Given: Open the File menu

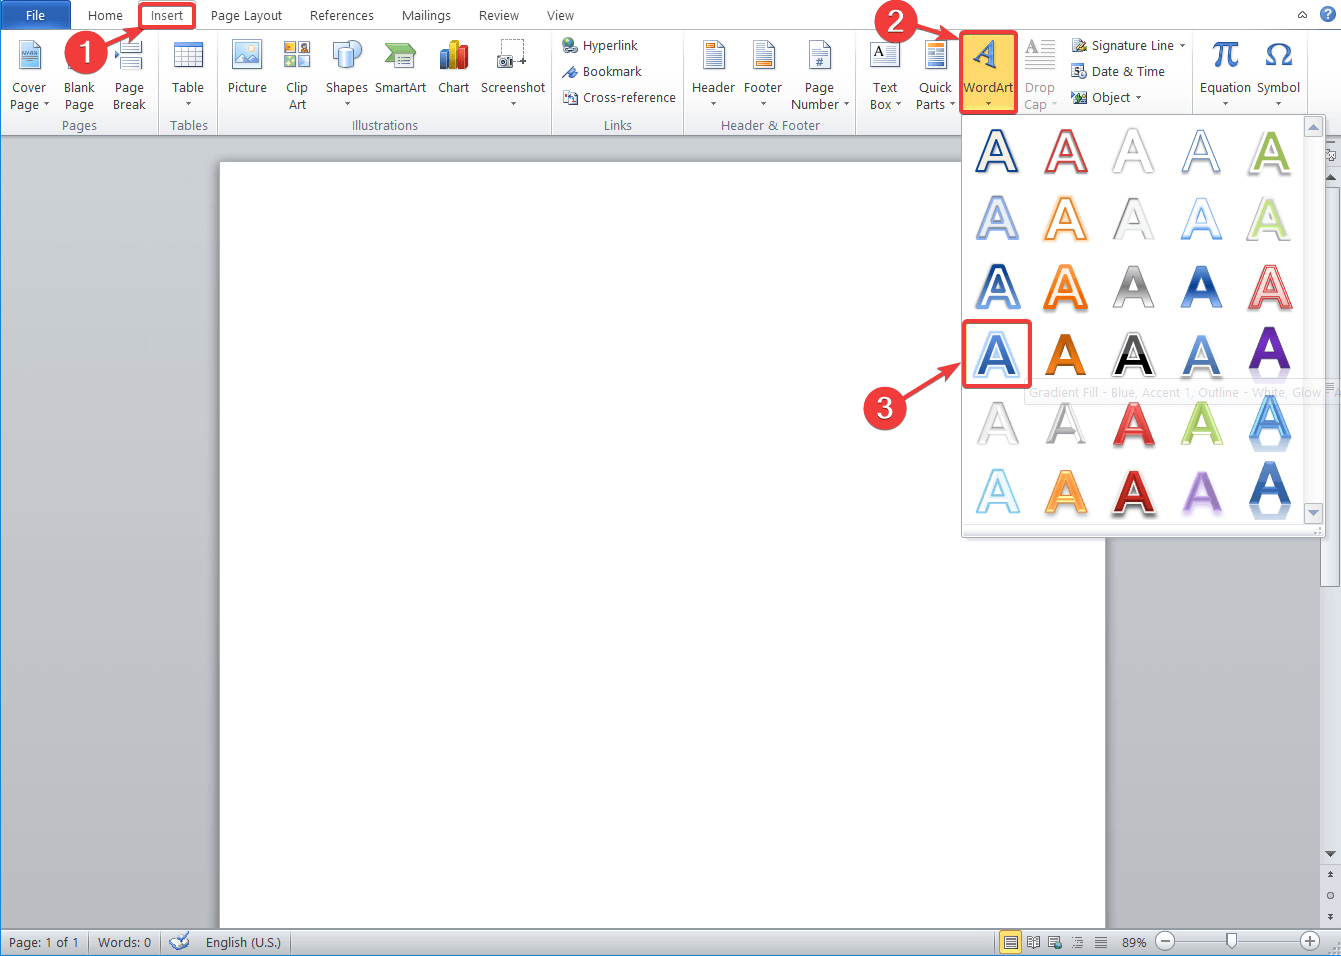Looking at the screenshot, I should pos(35,15).
